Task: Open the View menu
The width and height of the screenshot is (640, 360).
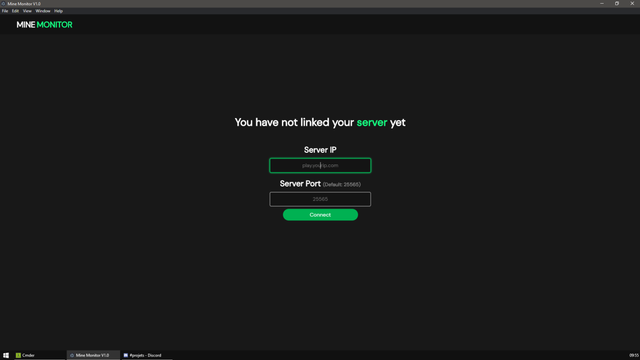Action: coord(27,11)
